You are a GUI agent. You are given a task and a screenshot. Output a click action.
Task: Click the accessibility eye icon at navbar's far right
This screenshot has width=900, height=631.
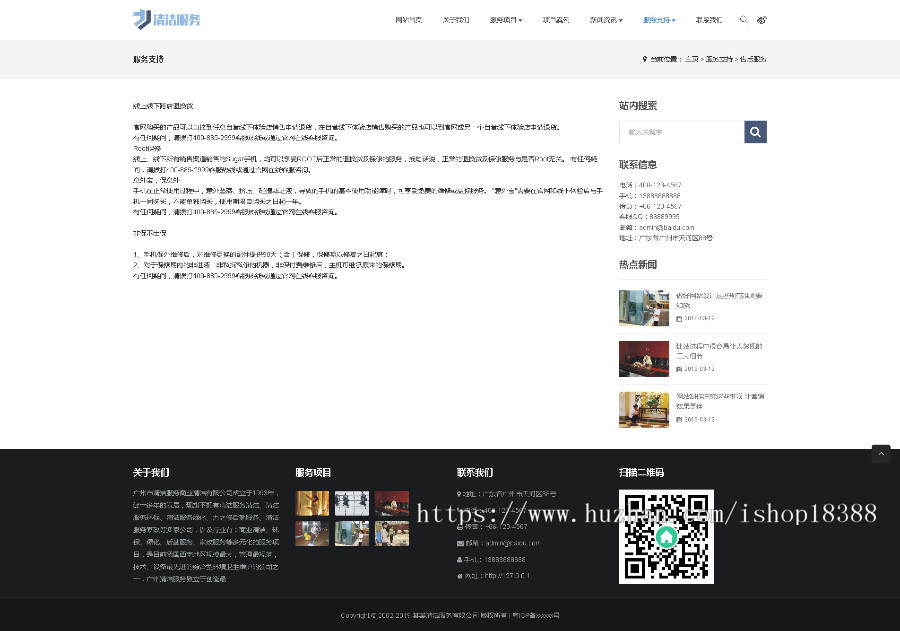pyautogui.click(x=762, y=19)
